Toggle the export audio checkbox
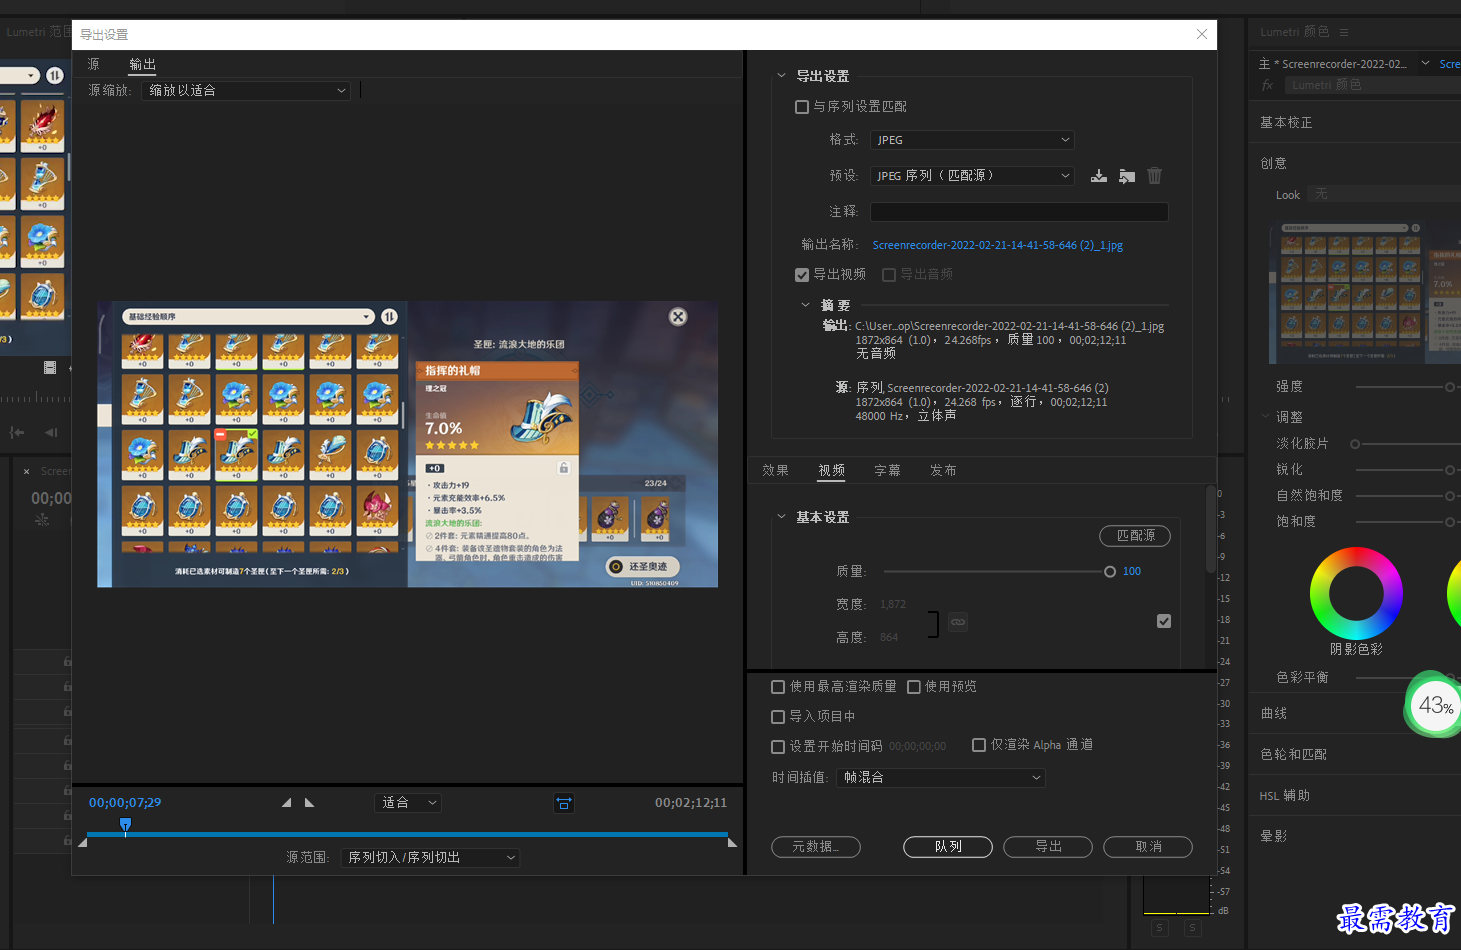The image size is (1461, 950). 889,275
